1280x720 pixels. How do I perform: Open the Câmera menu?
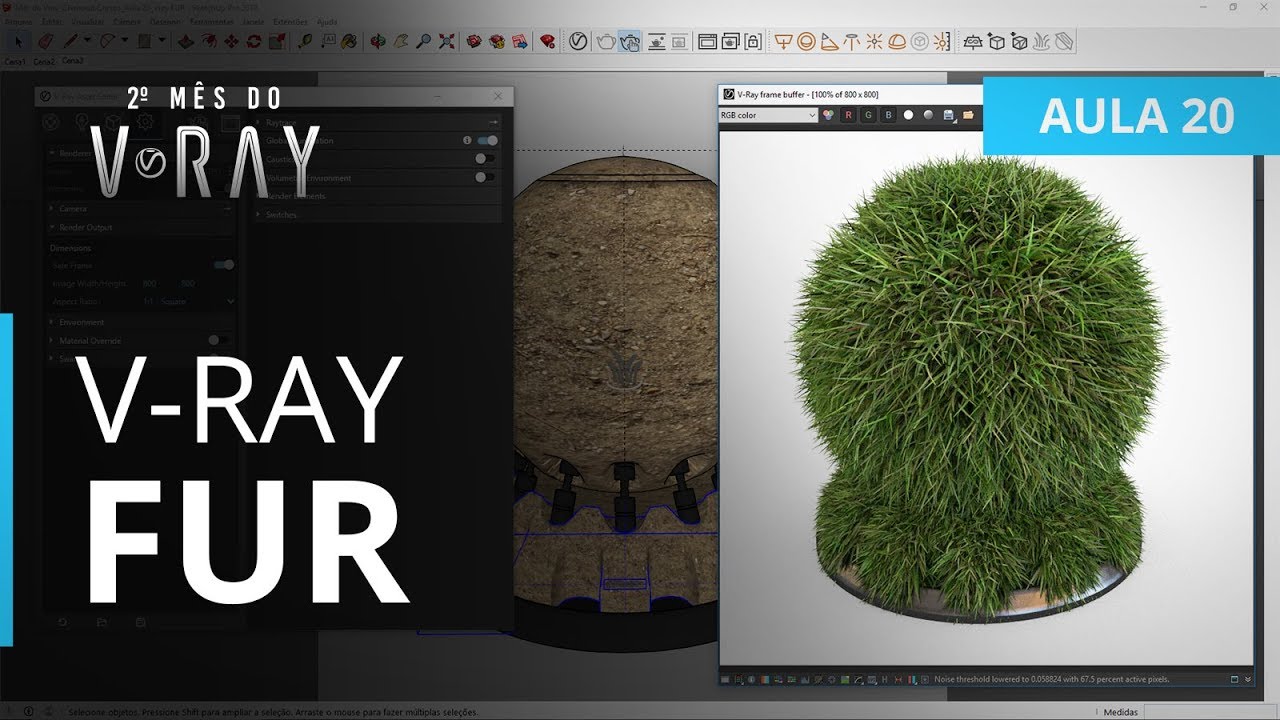(x=127, y=21)
